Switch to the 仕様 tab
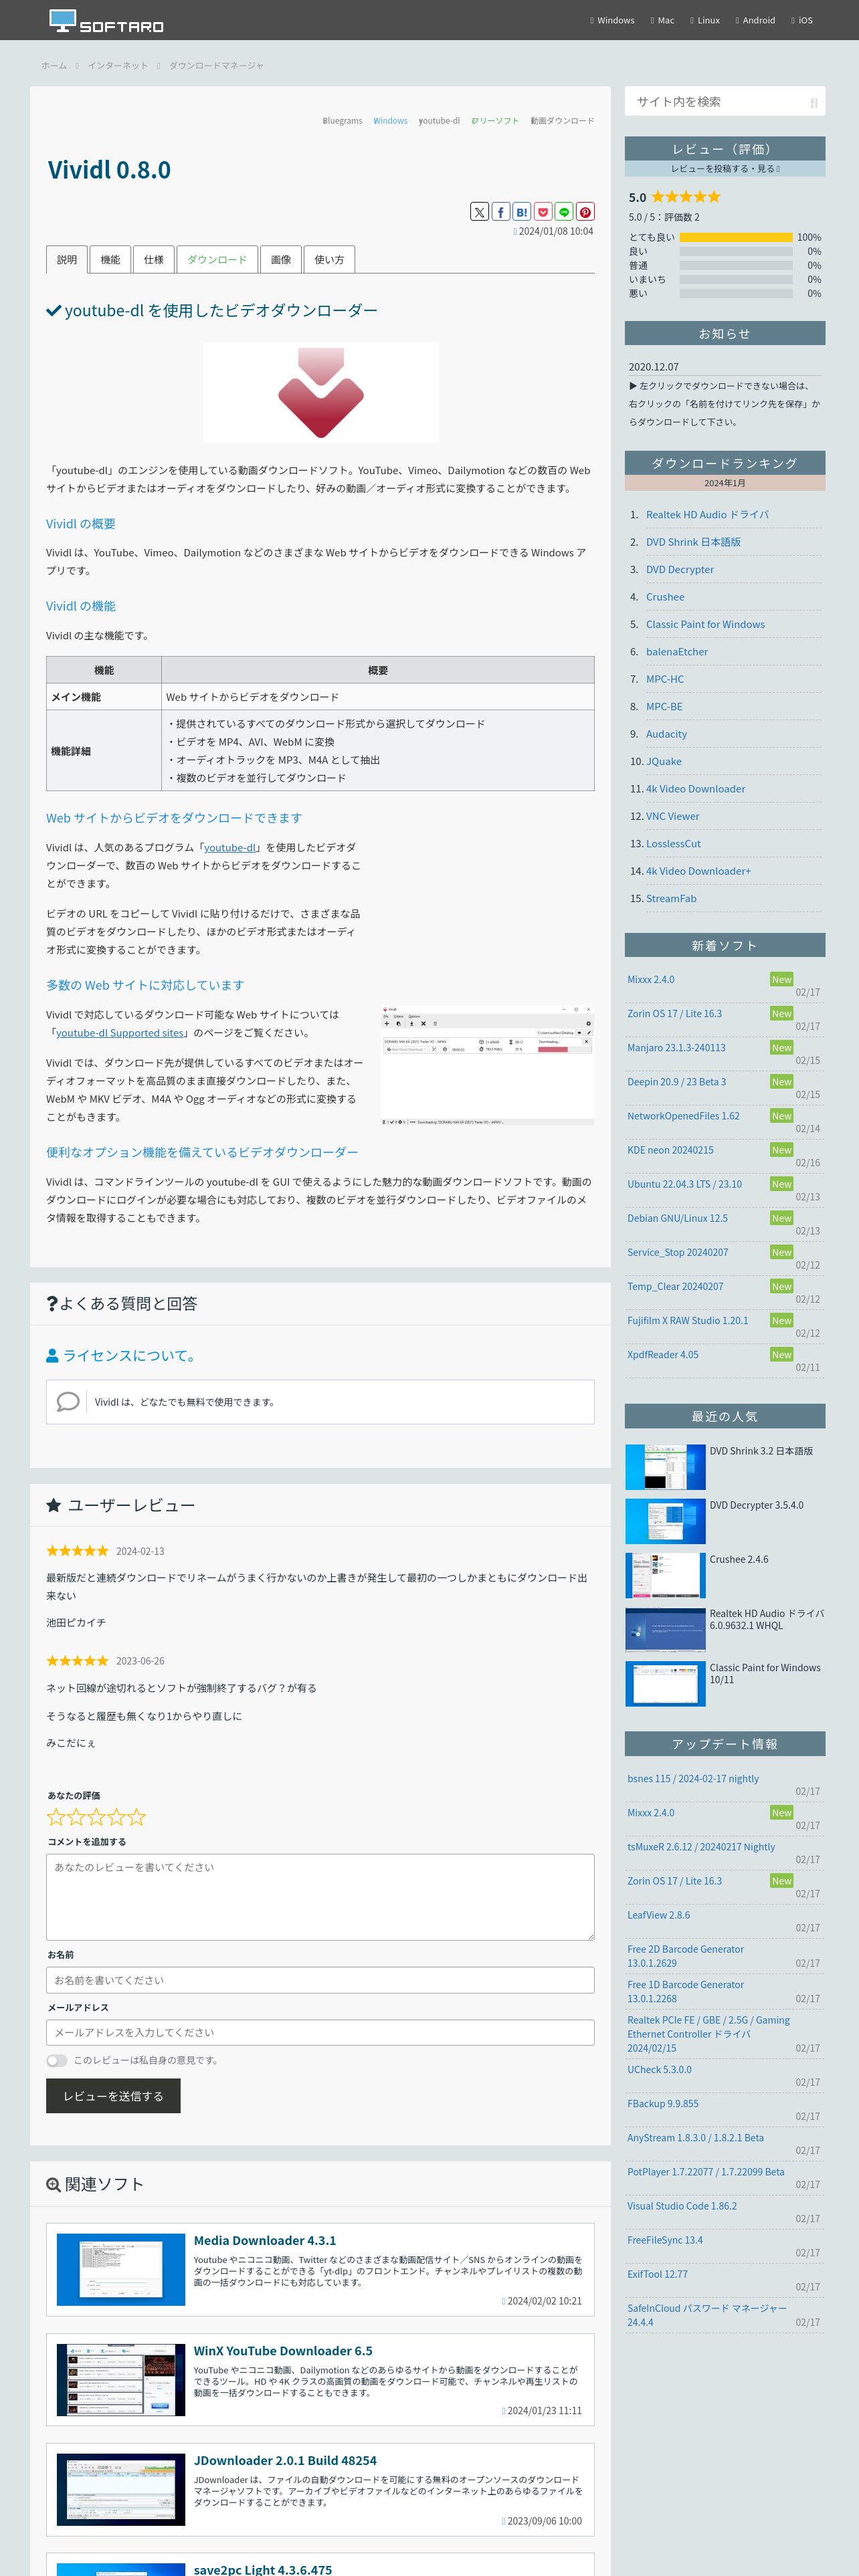Image resolution: width=859 pixels, height=2576 pixels. [154, 260]
